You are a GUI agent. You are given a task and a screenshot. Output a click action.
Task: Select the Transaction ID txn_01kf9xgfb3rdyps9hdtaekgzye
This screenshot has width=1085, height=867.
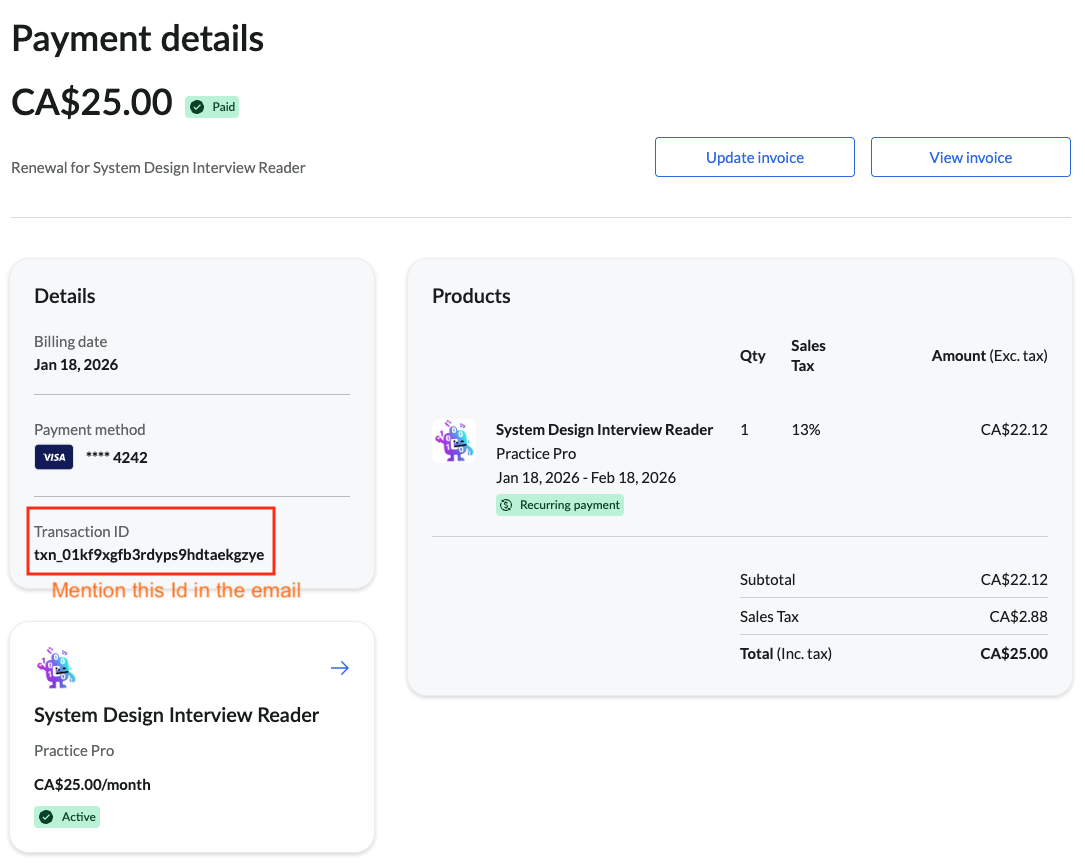(x=150, y=551)
